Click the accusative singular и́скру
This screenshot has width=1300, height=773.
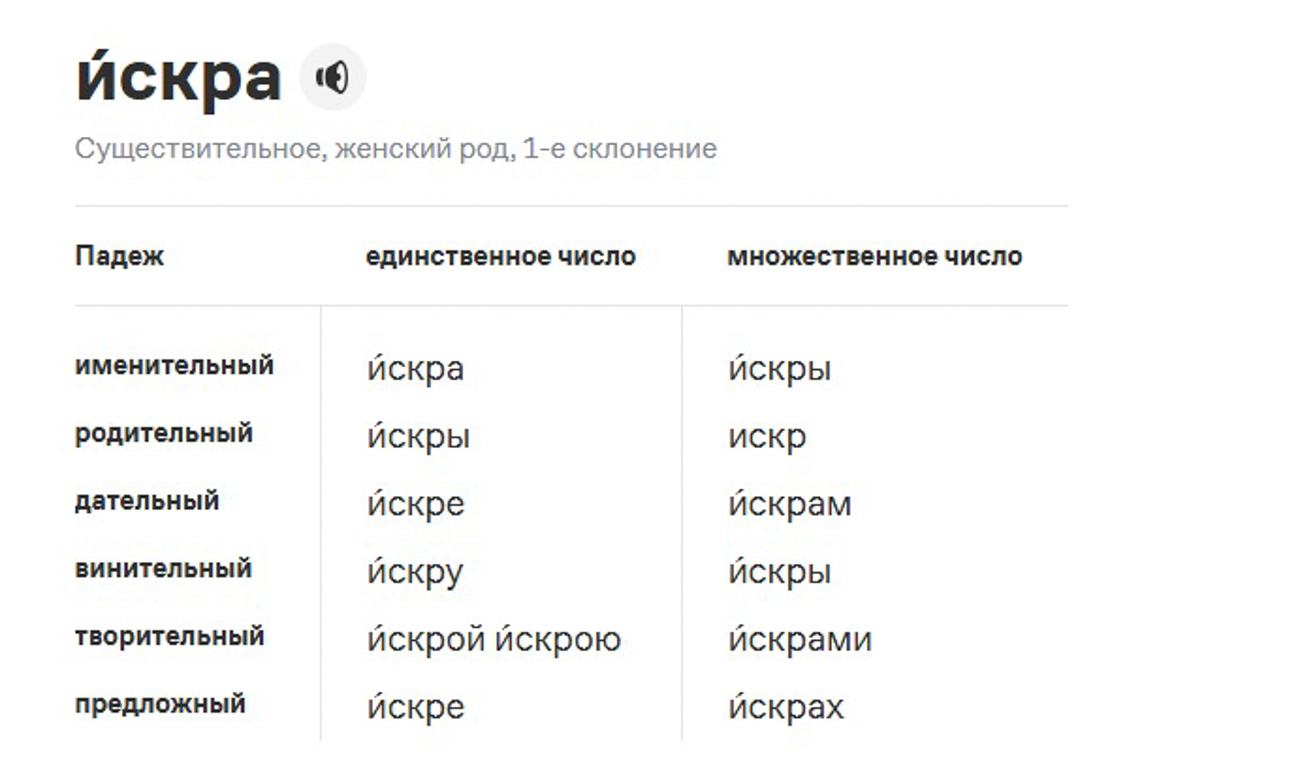tap(414, 572)
